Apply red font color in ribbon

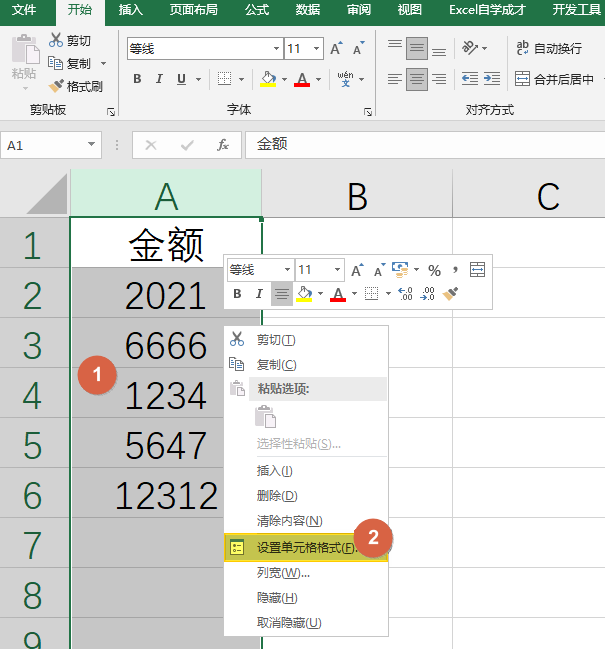click(302, 79)
